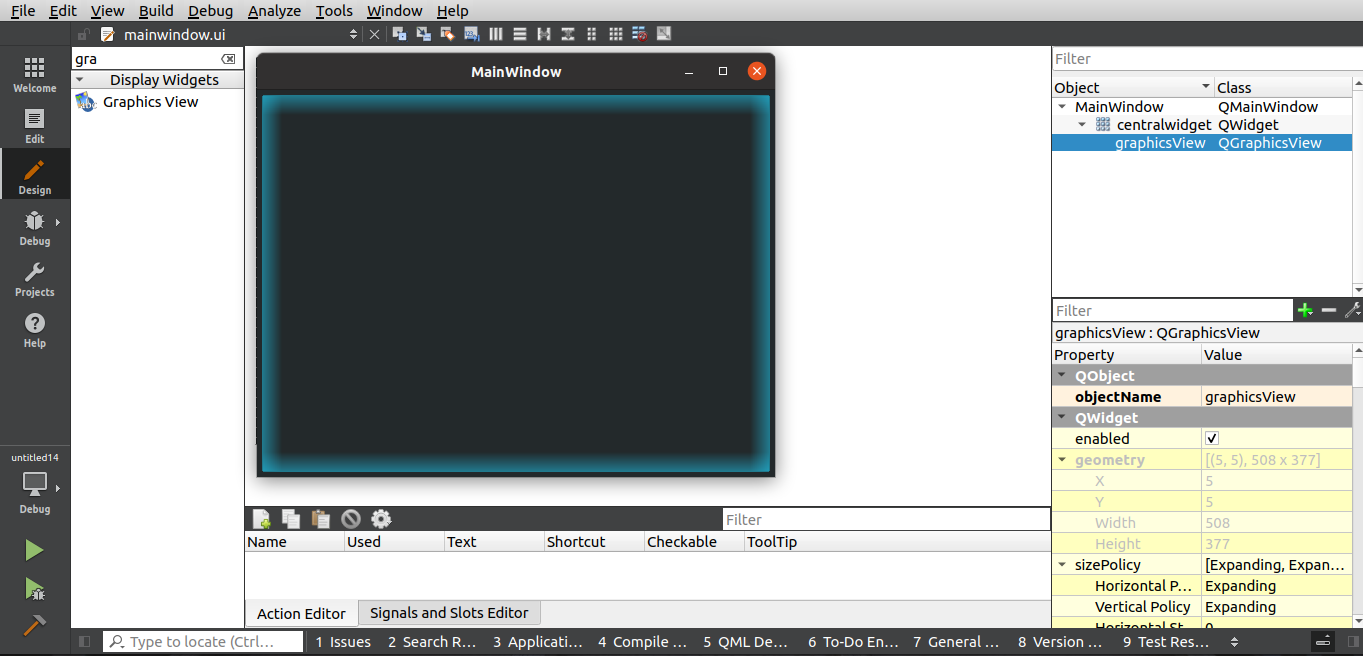Click Delete action icon in Action Editor
The image size is (1363, 656).
coord(350,519)
